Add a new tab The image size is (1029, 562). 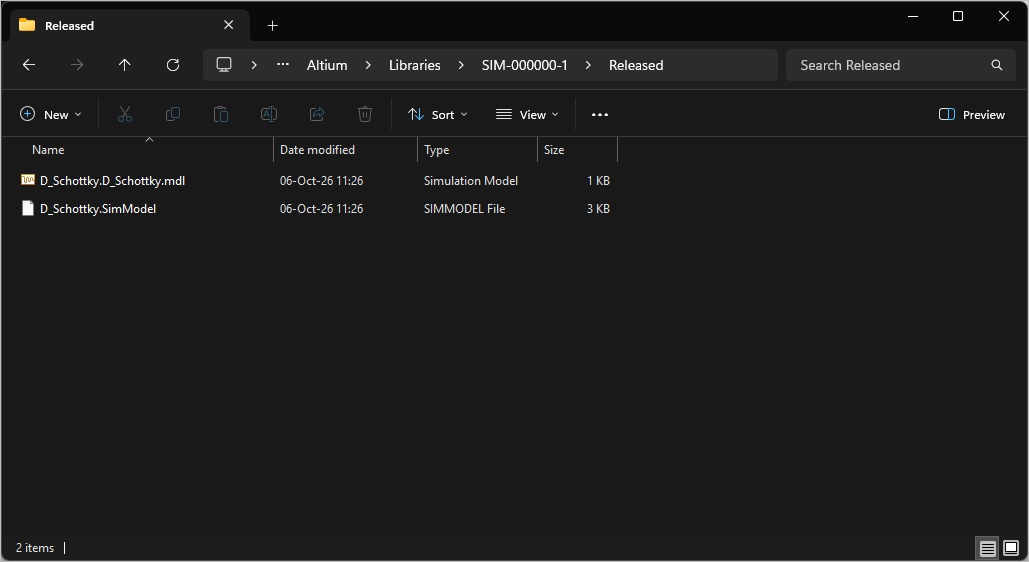click(272, 26)
